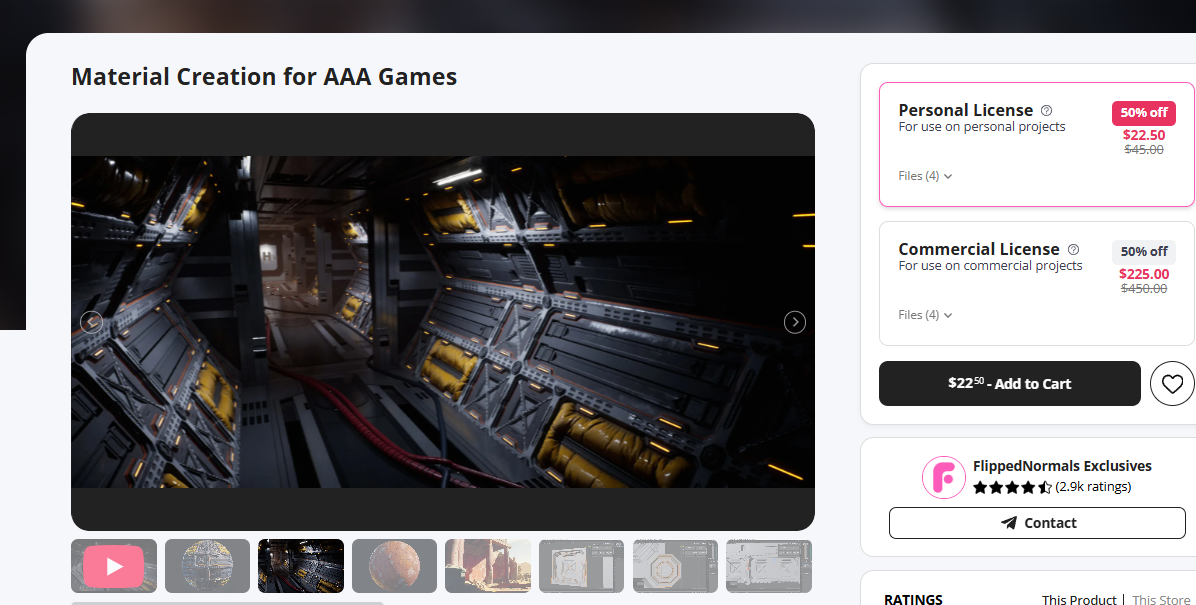Click the next arrow in the image carousel
The image size is (1196, 605).
[795, 322]
